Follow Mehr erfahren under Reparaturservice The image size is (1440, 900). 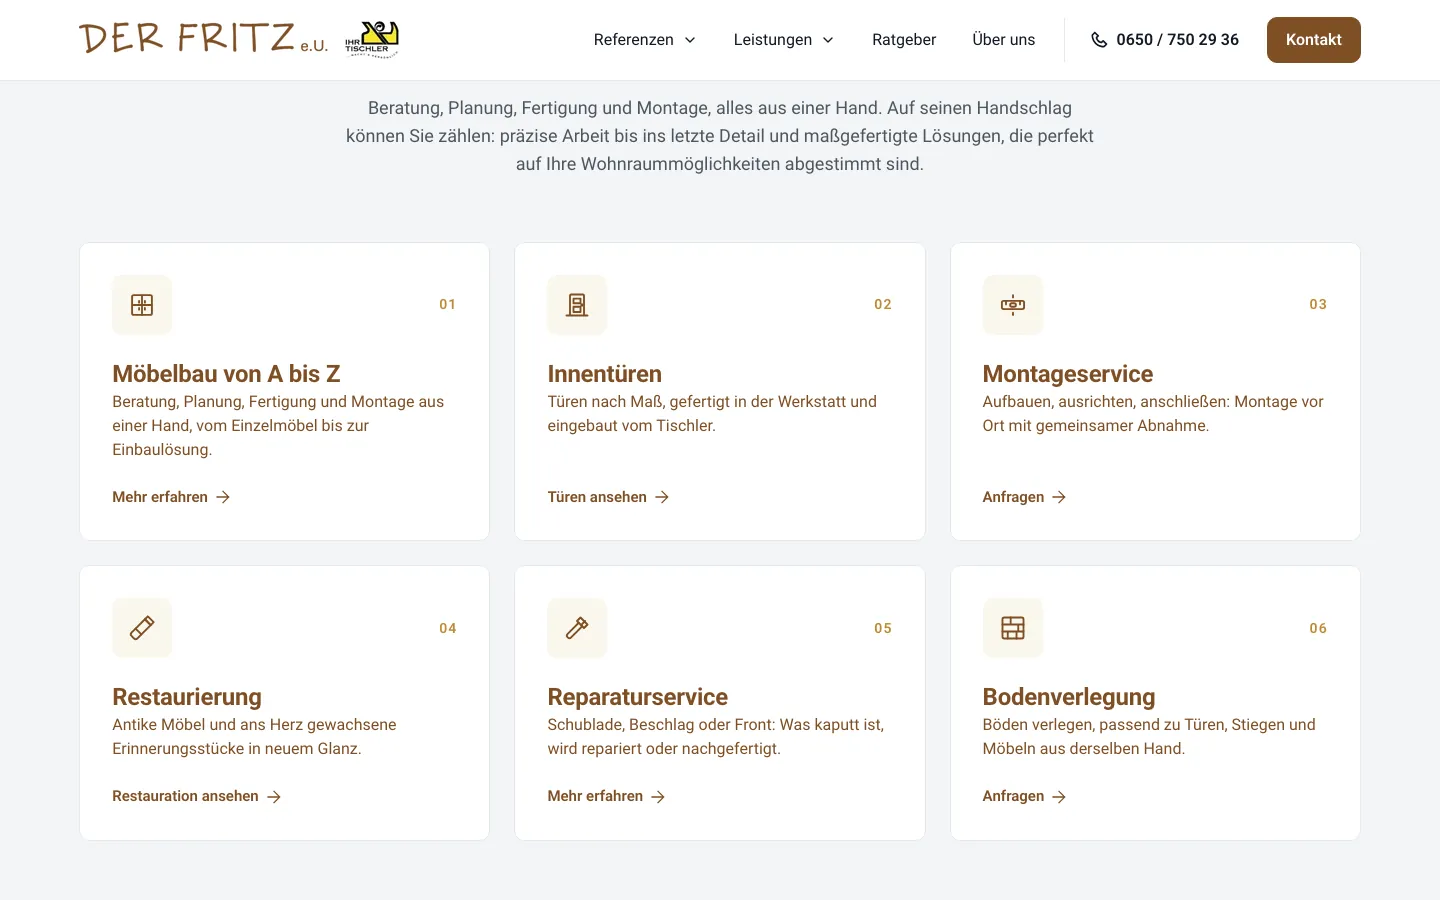coord(606,796)
